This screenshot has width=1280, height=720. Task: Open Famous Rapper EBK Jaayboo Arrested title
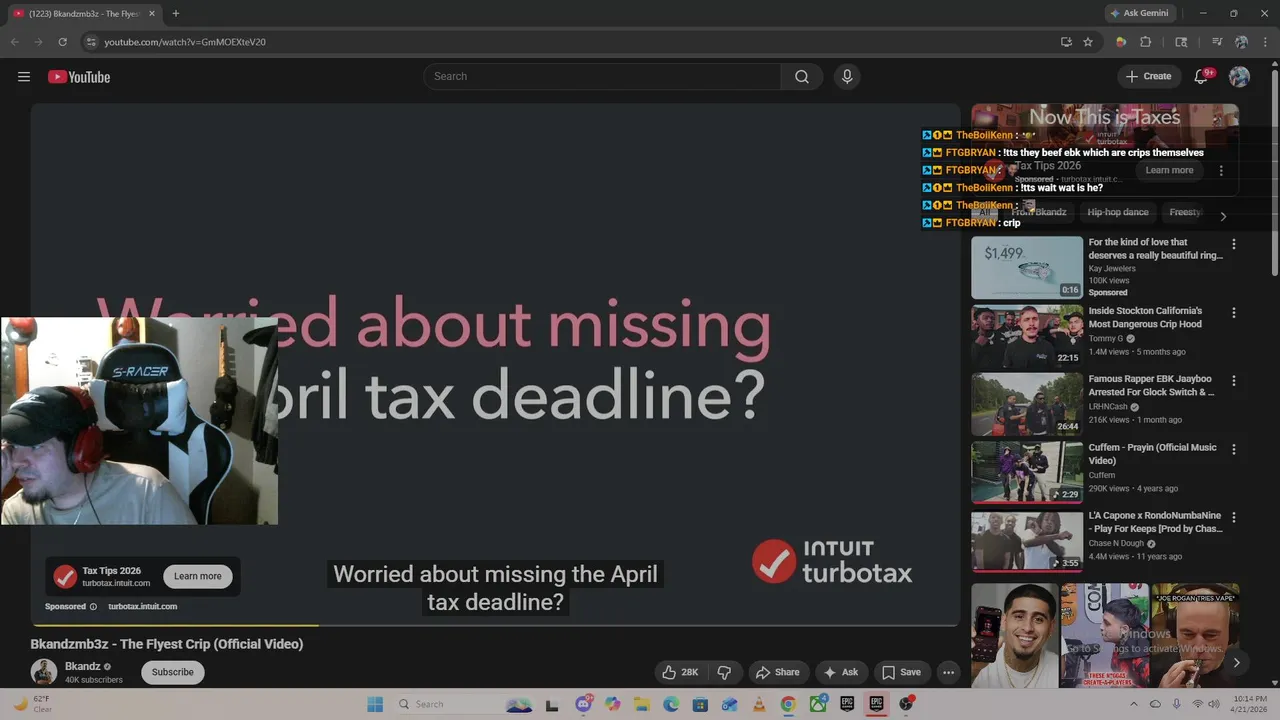click(x=1152, y=386)
